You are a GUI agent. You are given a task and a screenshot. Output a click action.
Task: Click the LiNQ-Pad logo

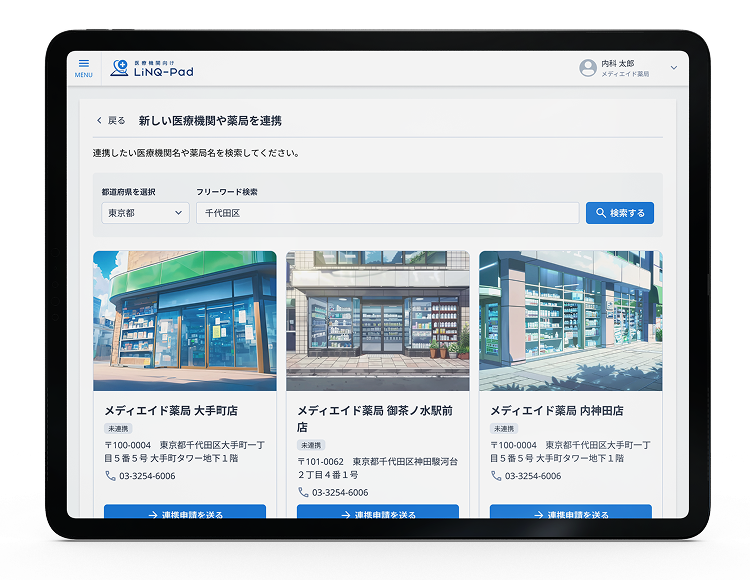(152, 68)
